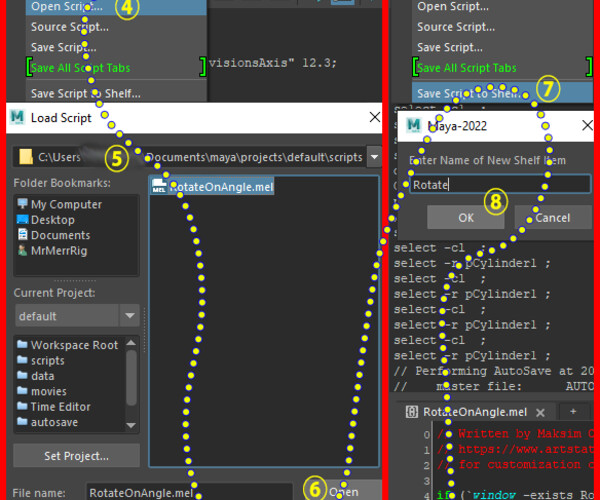Choose Save Script to Shelf in left menu
The width and height of the screenshot is (600, 500).
pos(116,93)
